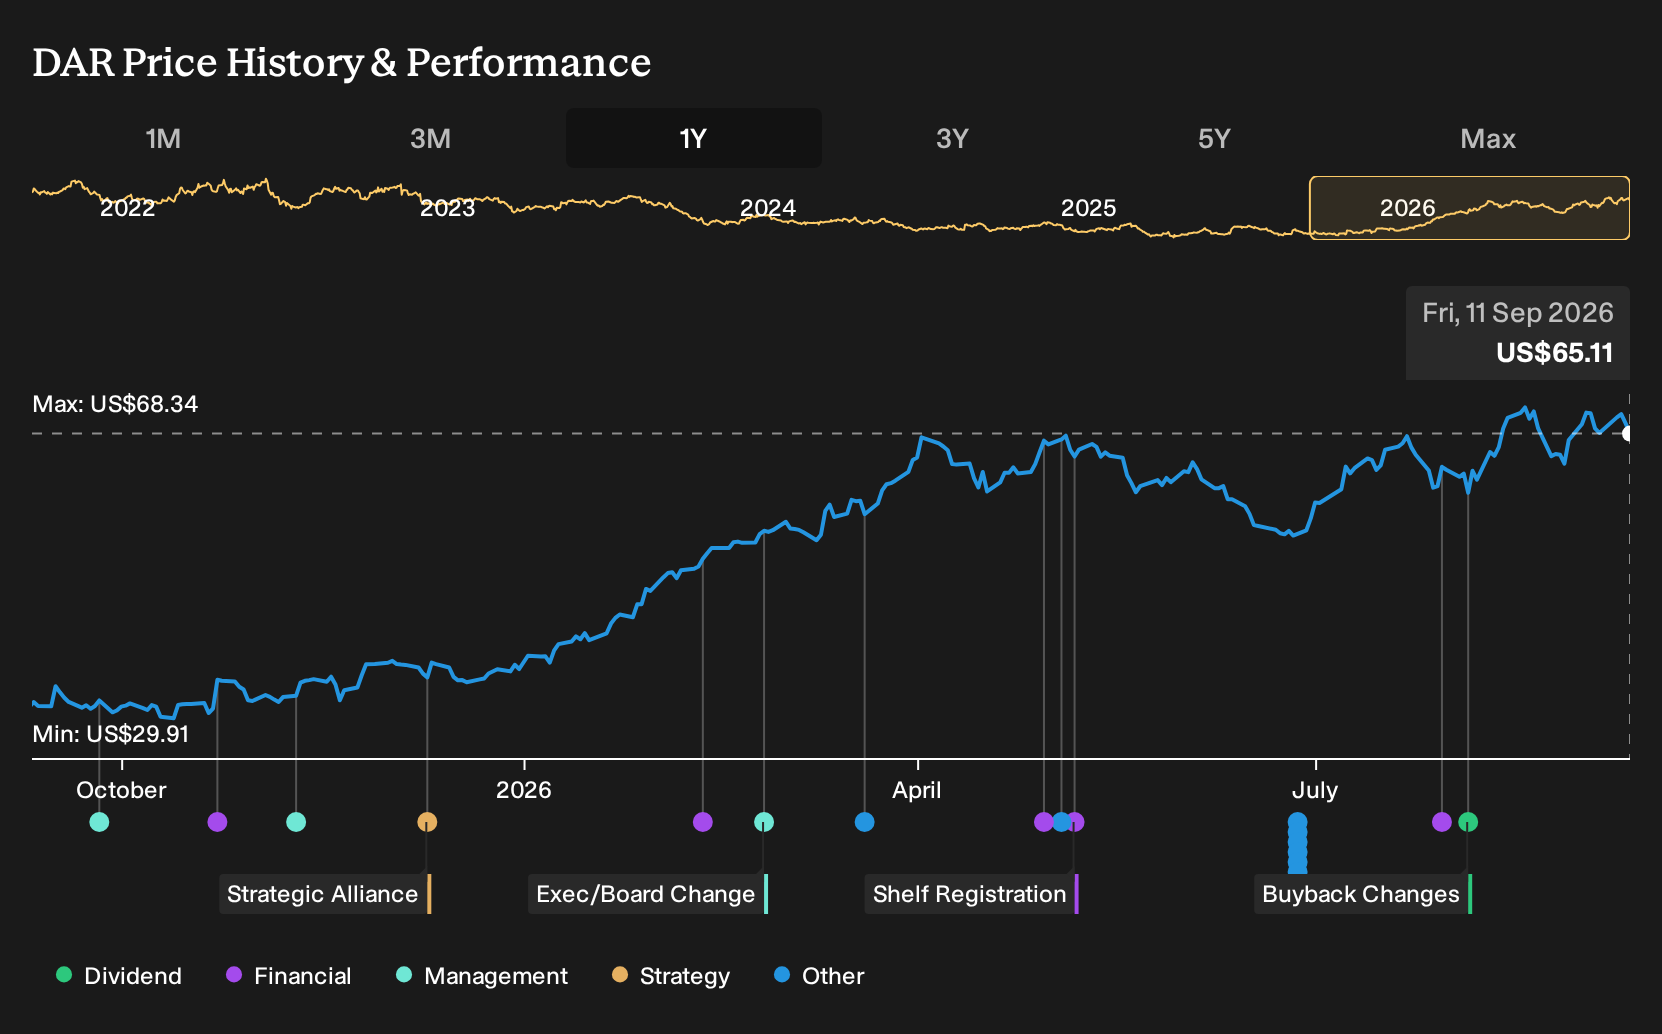Click the white current-price endpoint marker
The width and height of the screenshot is (1662, 1034).
tap(1628, 433)
